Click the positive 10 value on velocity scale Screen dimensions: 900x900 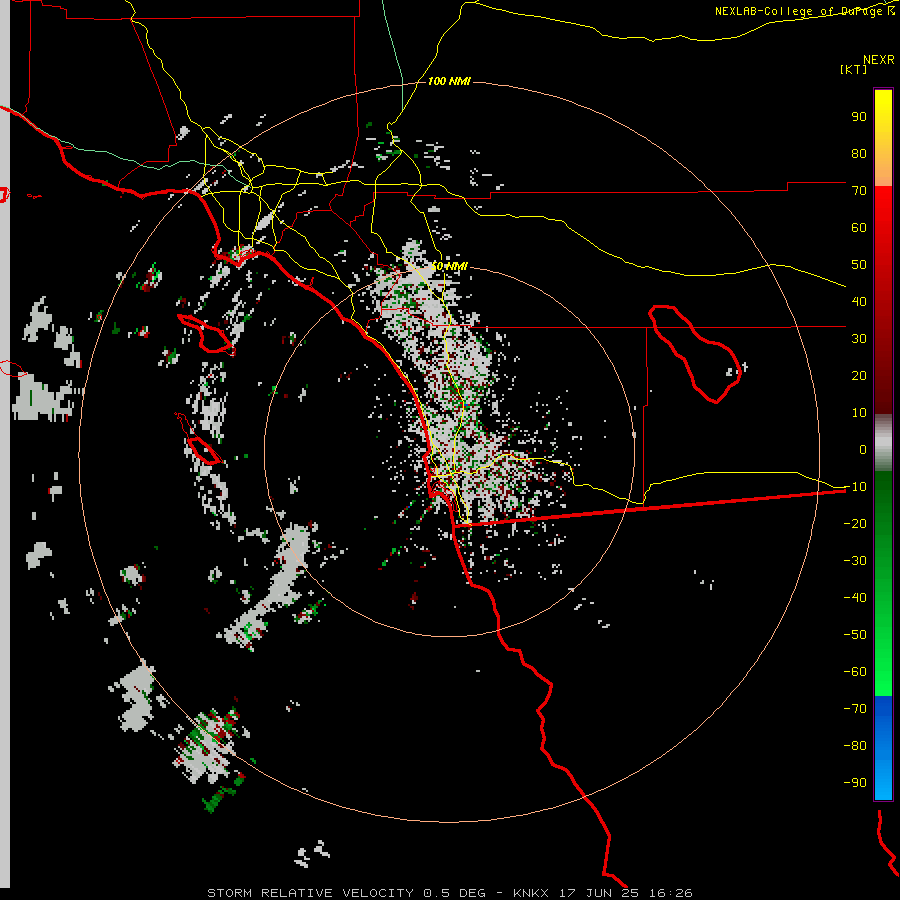(859, 413)
